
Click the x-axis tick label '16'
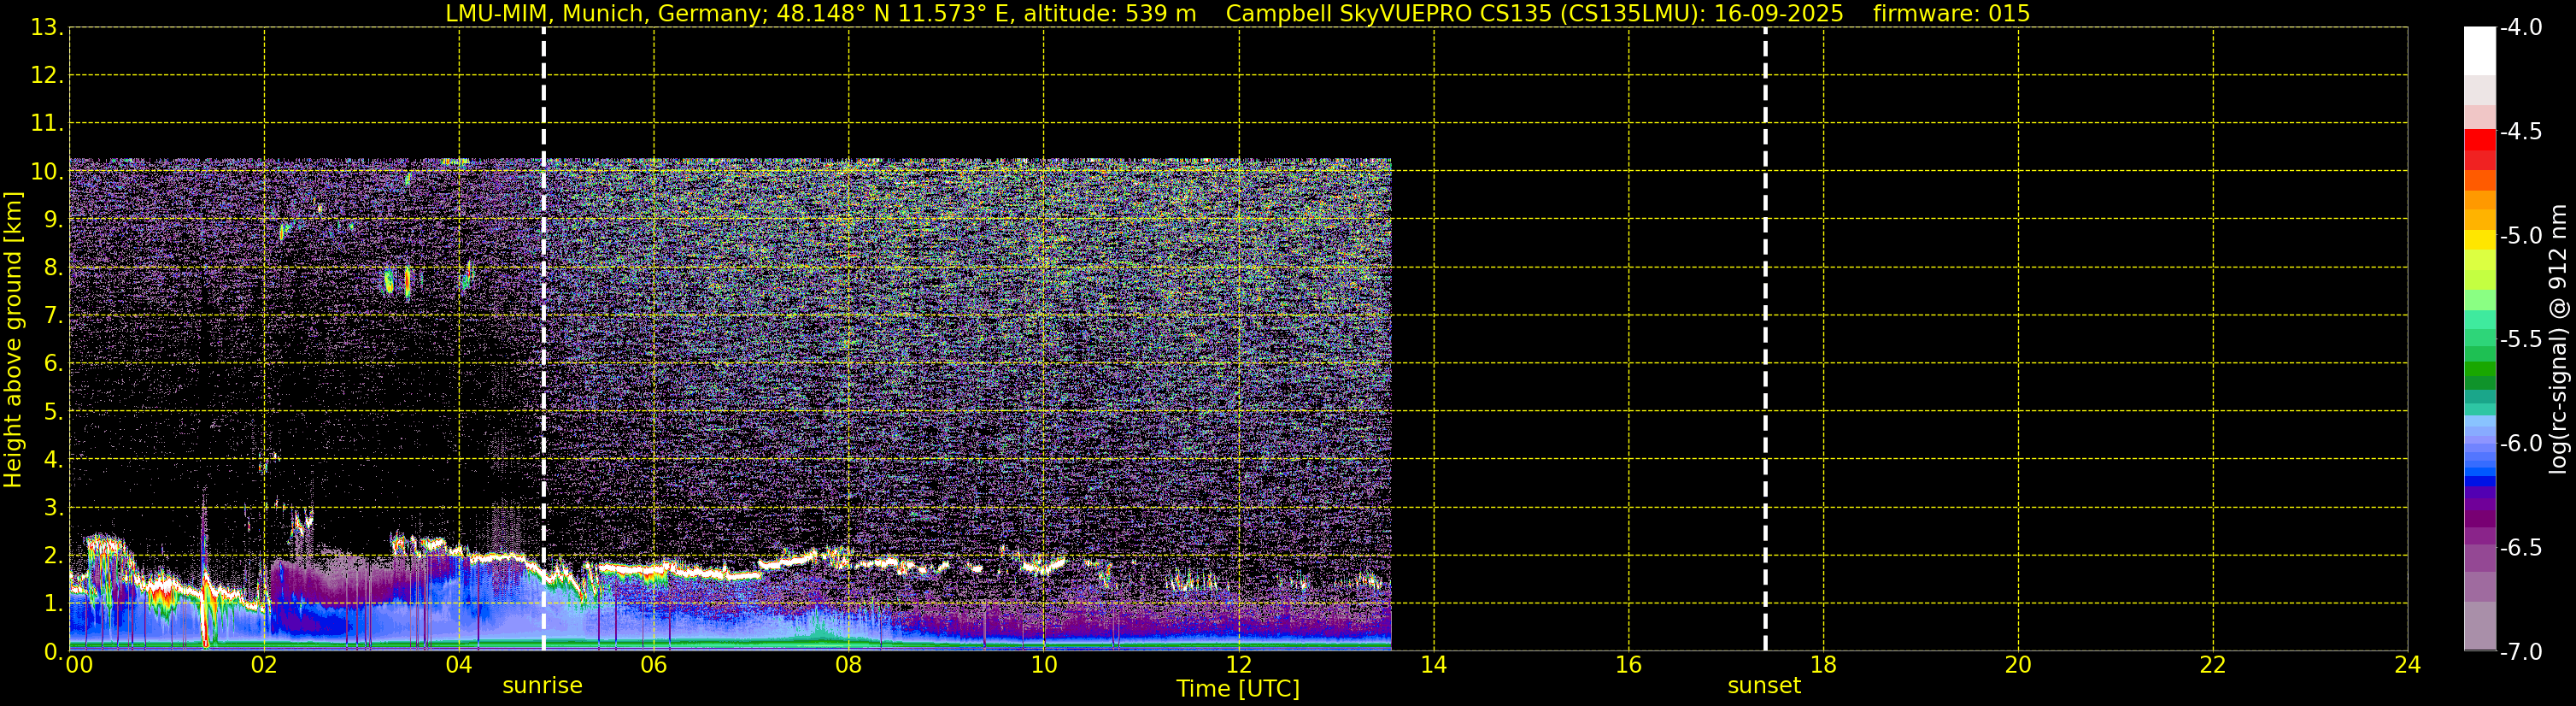(1629, 665)
